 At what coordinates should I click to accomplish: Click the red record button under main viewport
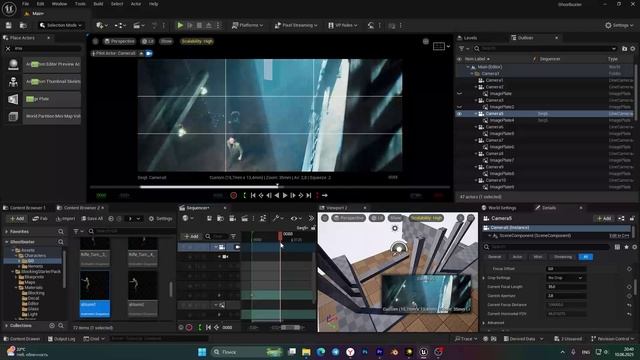click(233, 196)
